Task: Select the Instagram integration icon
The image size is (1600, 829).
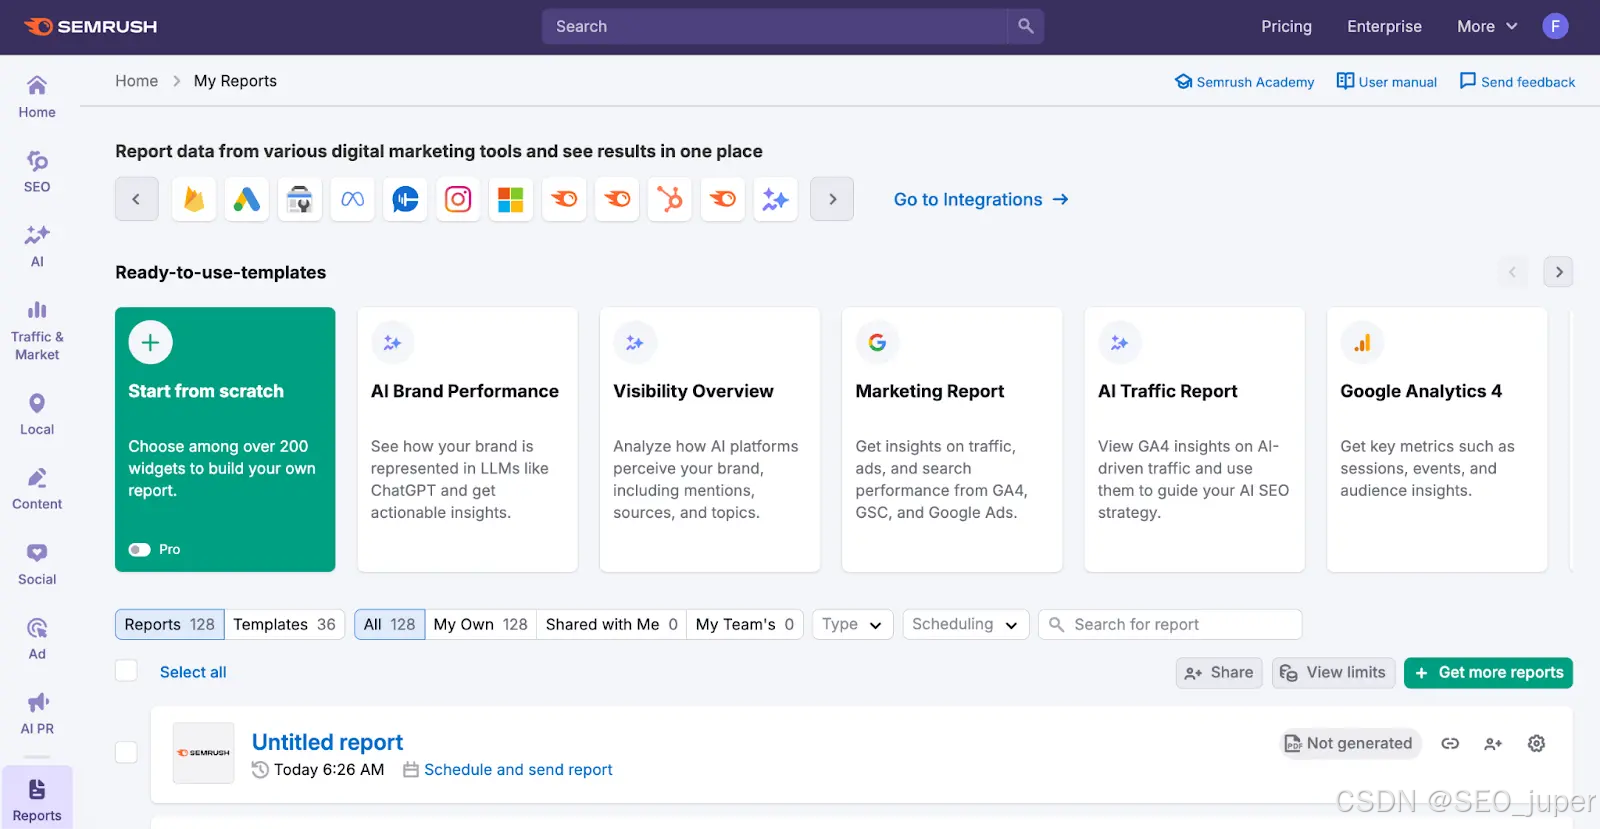Action: tap(458, 200)
